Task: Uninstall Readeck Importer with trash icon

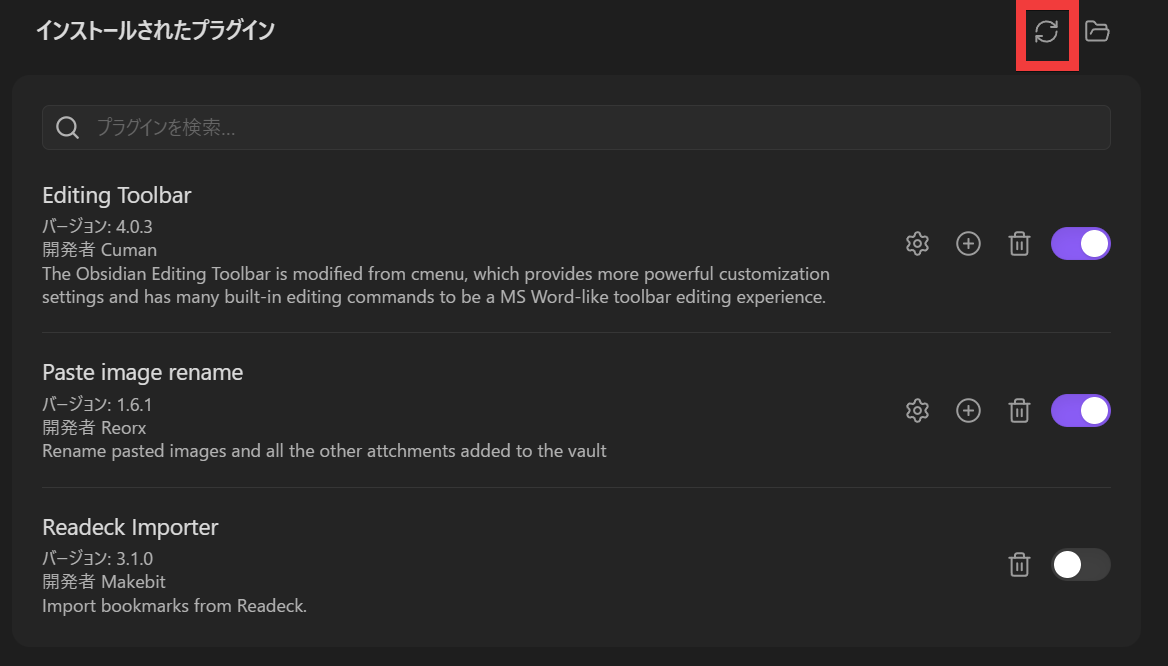Action: [x=1019, y=564]
